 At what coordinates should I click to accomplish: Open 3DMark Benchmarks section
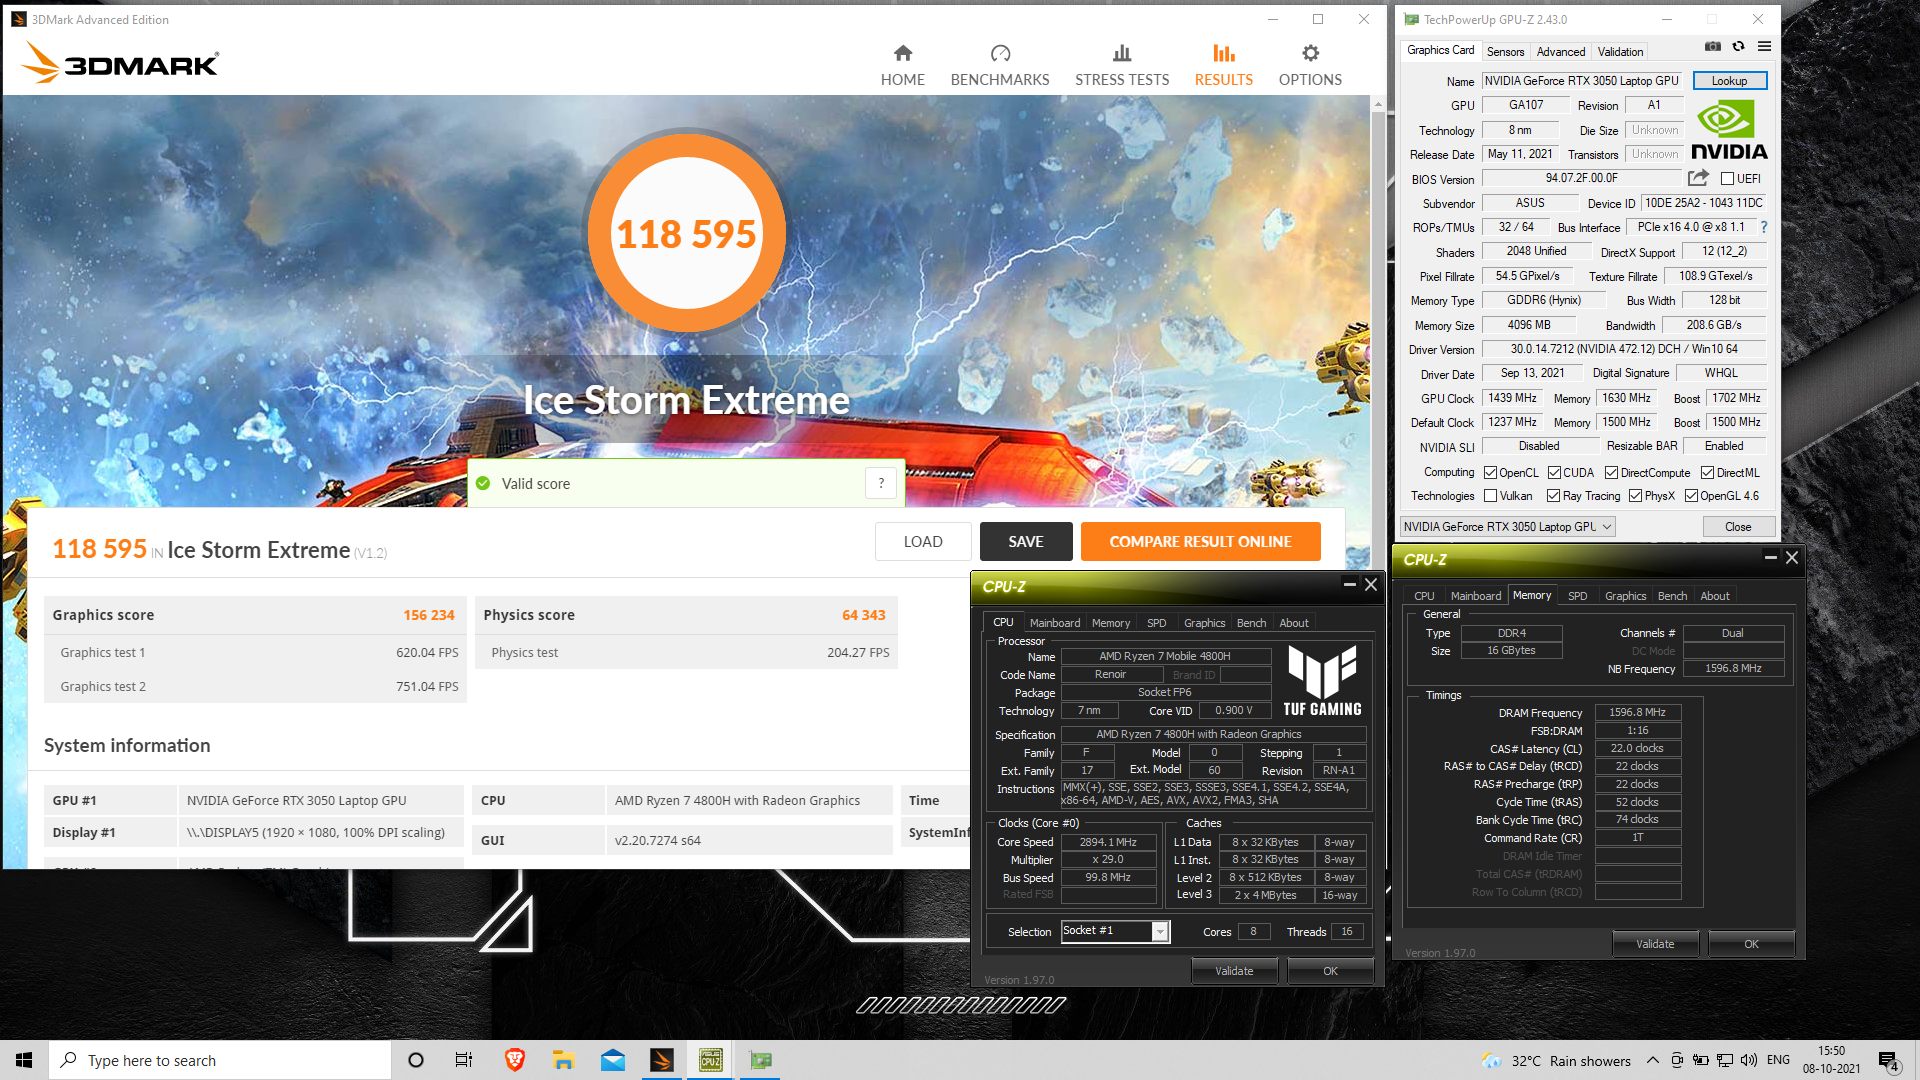tap(1000, 66)
